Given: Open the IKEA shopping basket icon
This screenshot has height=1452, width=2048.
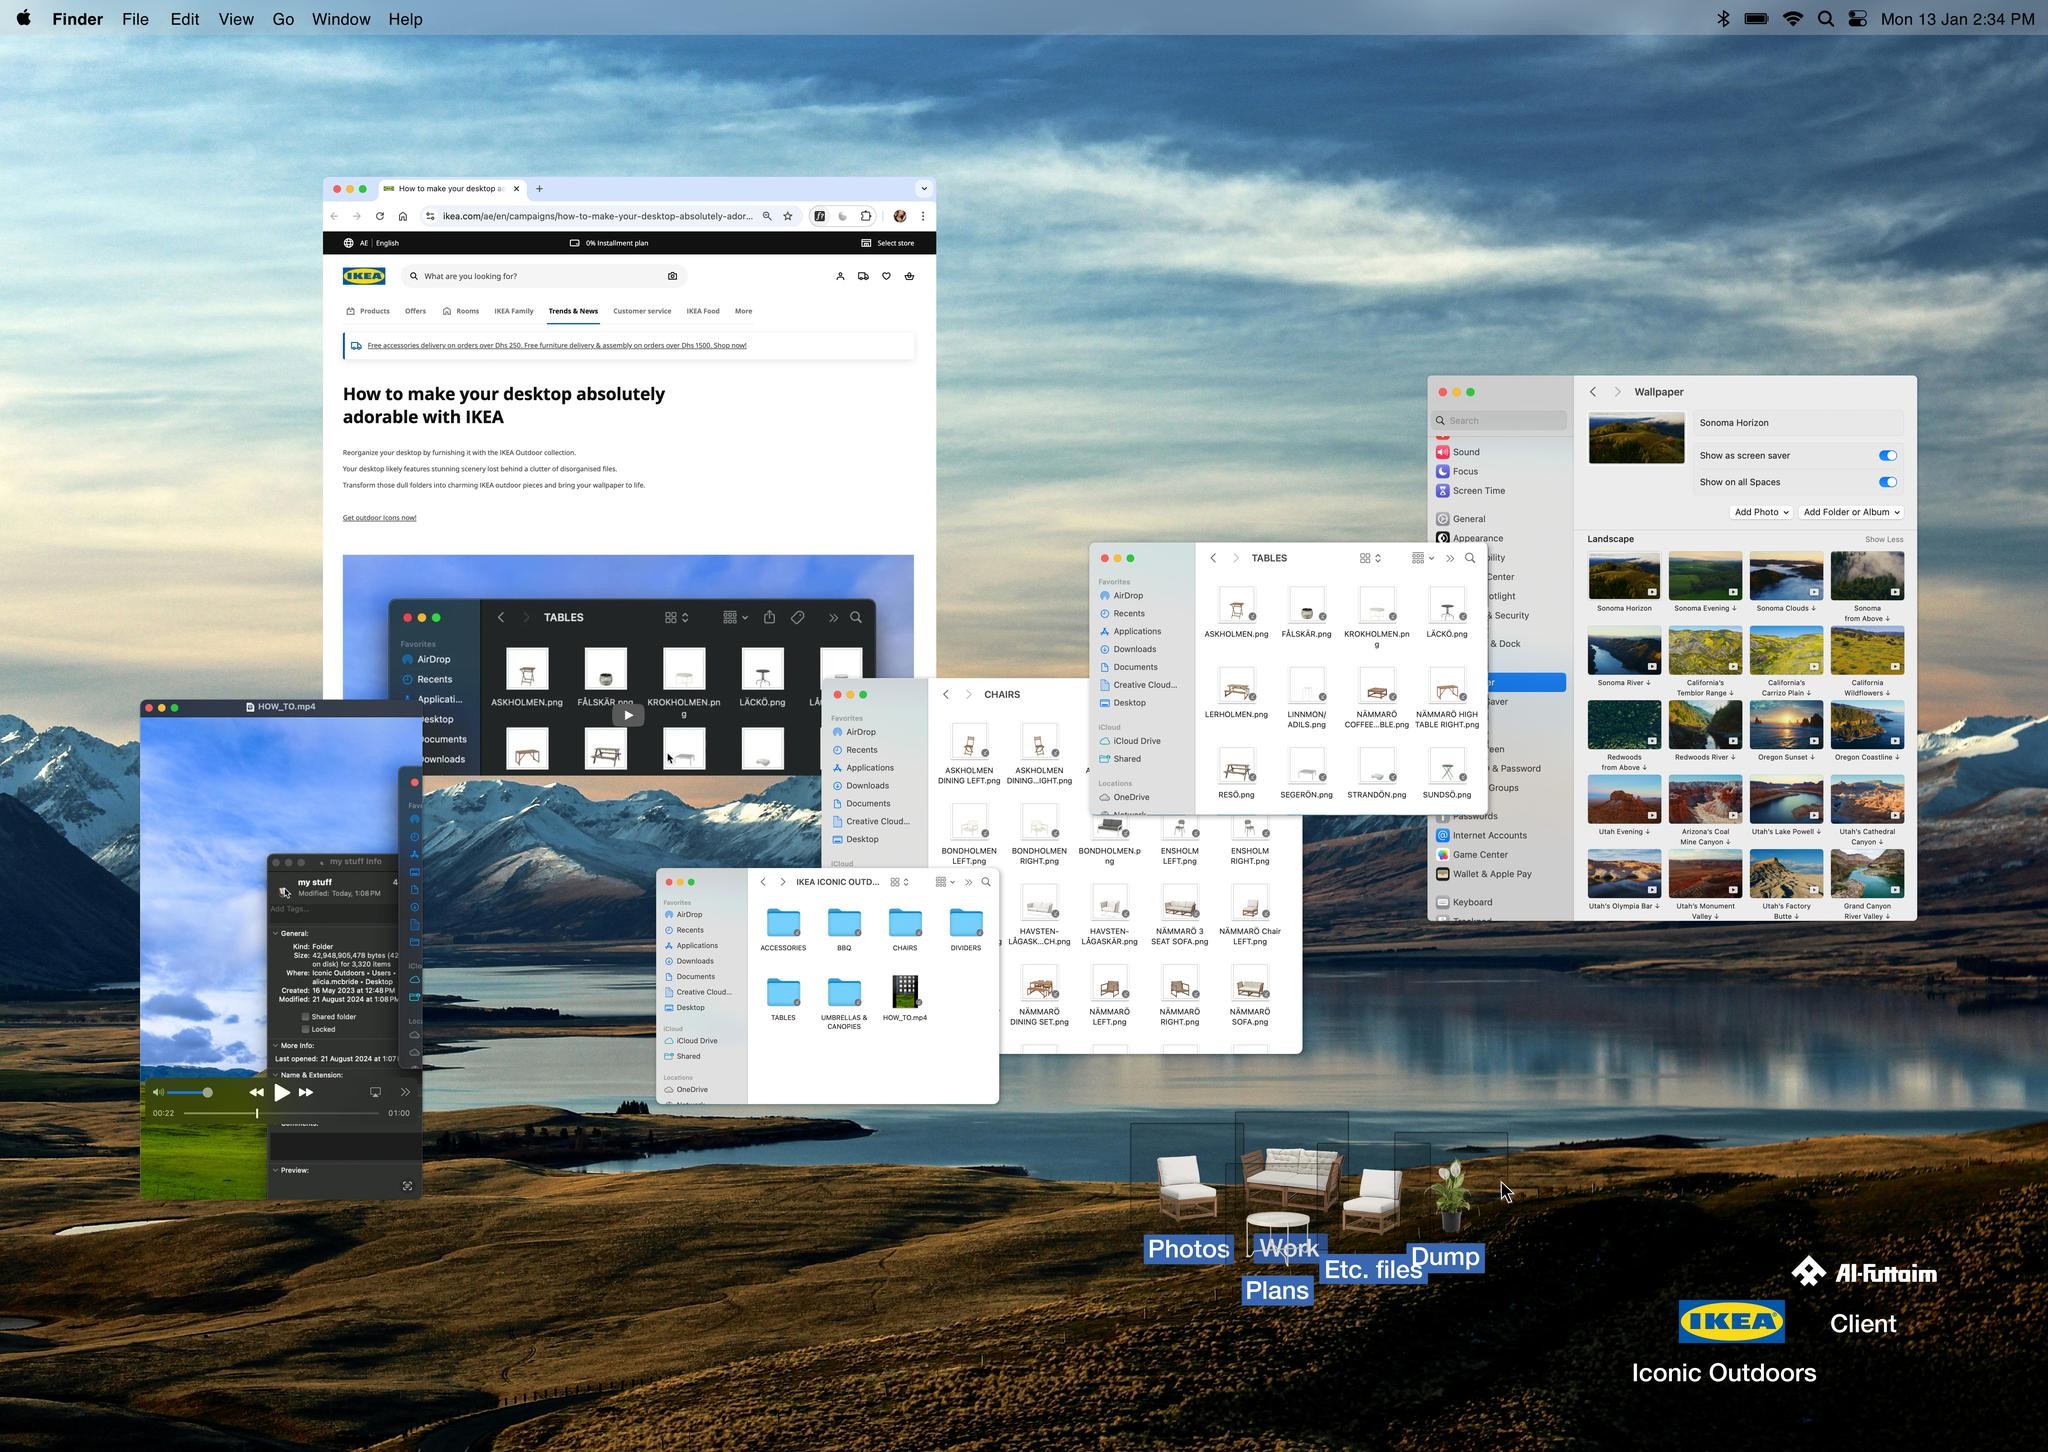Looking at the screenshot, I should click(909, 276).
